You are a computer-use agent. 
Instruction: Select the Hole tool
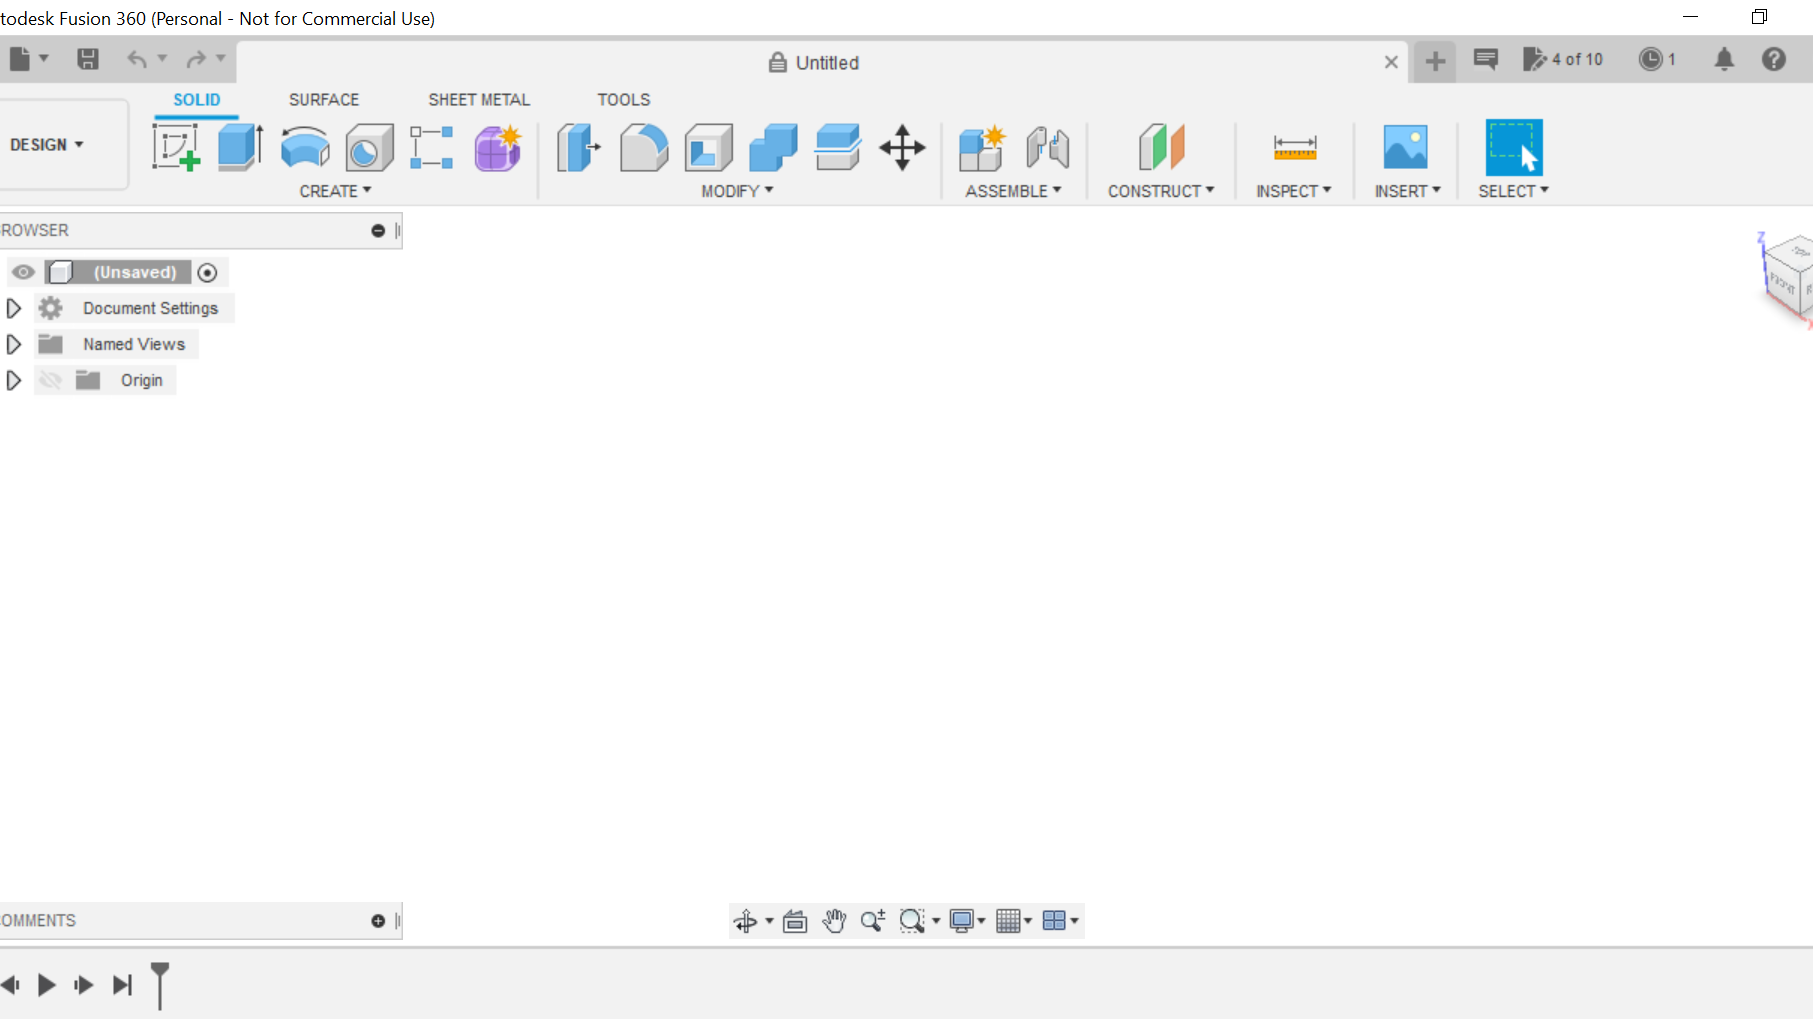(x=369, y=148)
